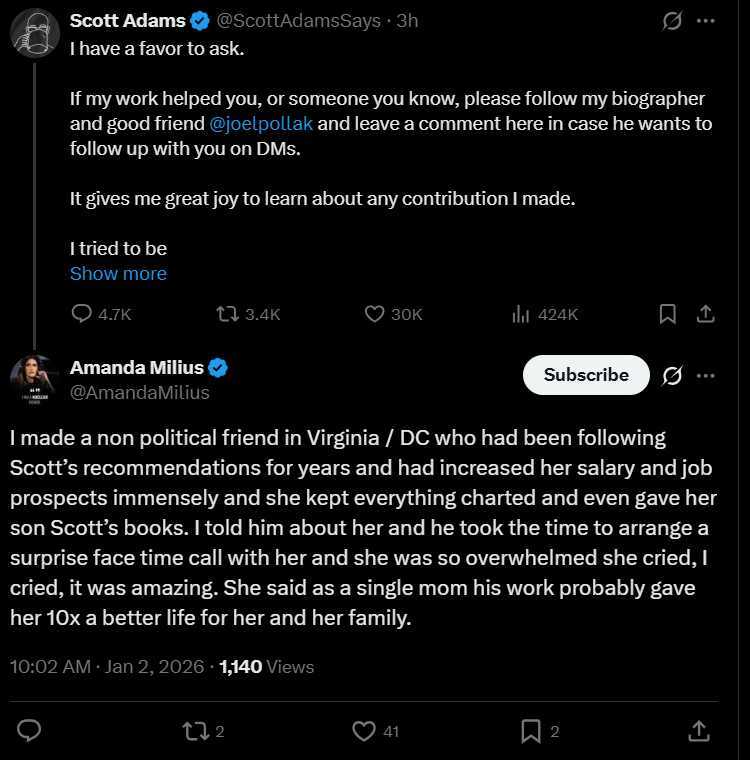The width and height of the screenshot is (750, 760).
Task: Expand the post with Show more
Action: (x=118, y=273)
